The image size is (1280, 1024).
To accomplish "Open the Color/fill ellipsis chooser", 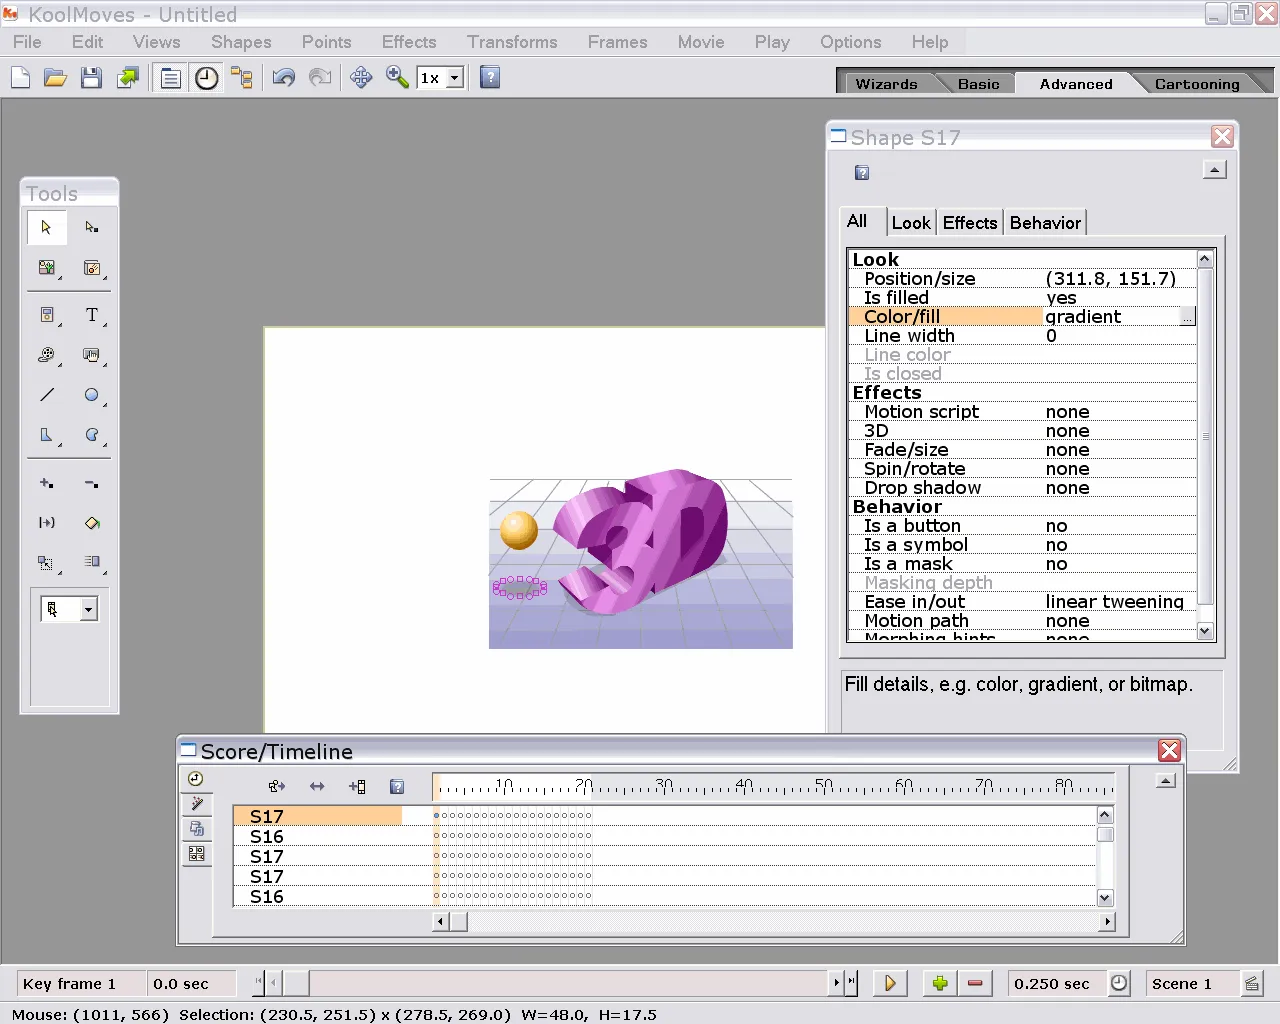I will 1187,316.
